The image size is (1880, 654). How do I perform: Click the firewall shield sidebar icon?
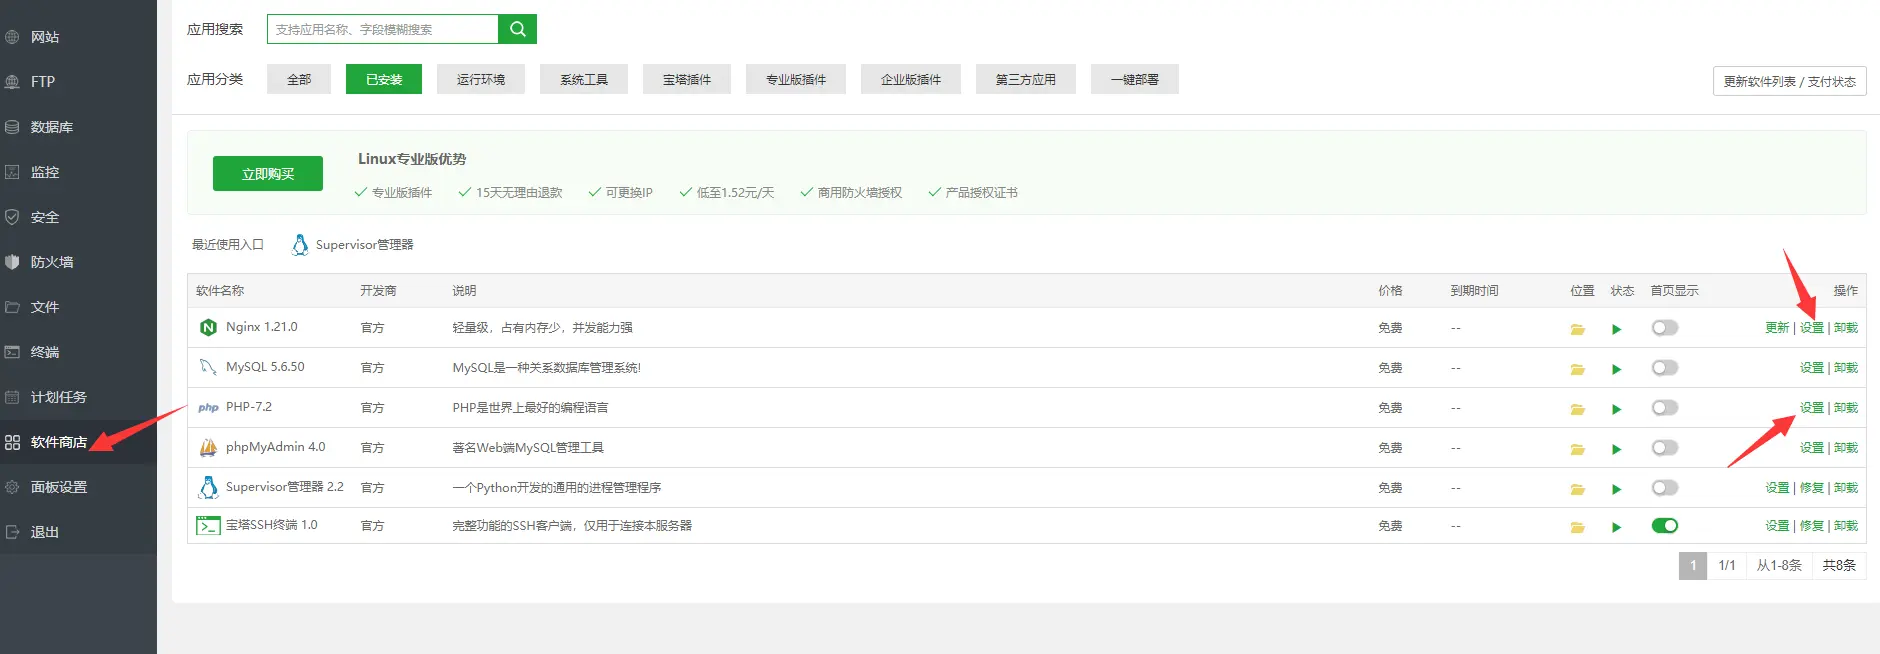12,262
